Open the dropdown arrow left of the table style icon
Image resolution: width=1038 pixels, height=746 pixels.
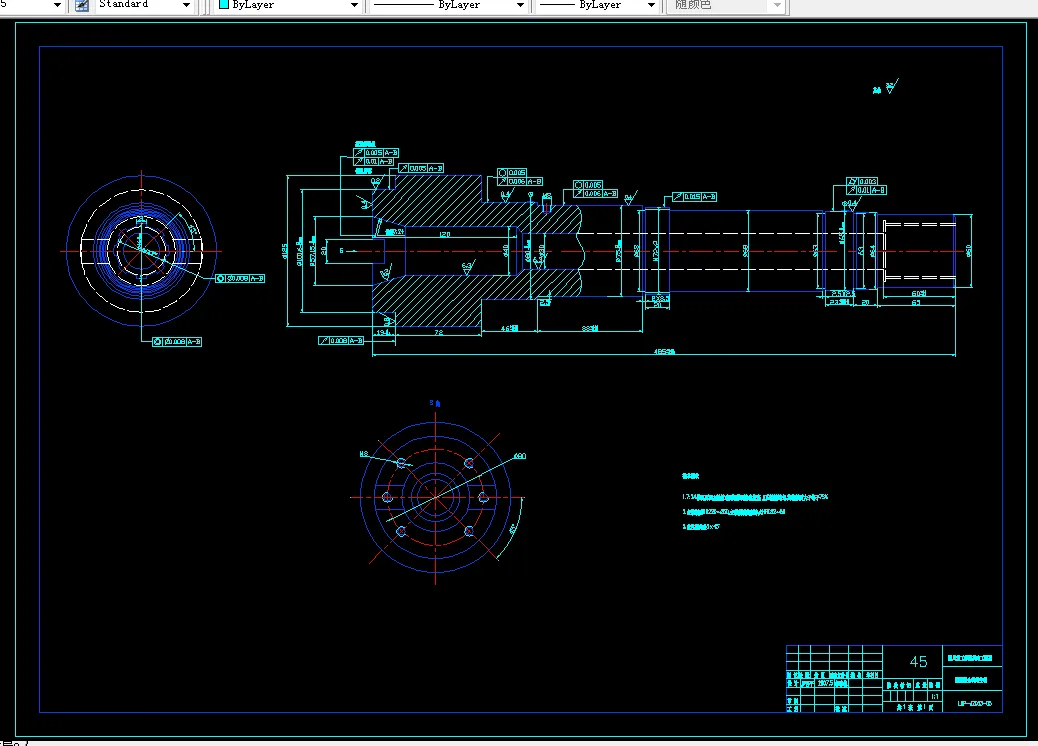tap(57, 5)
